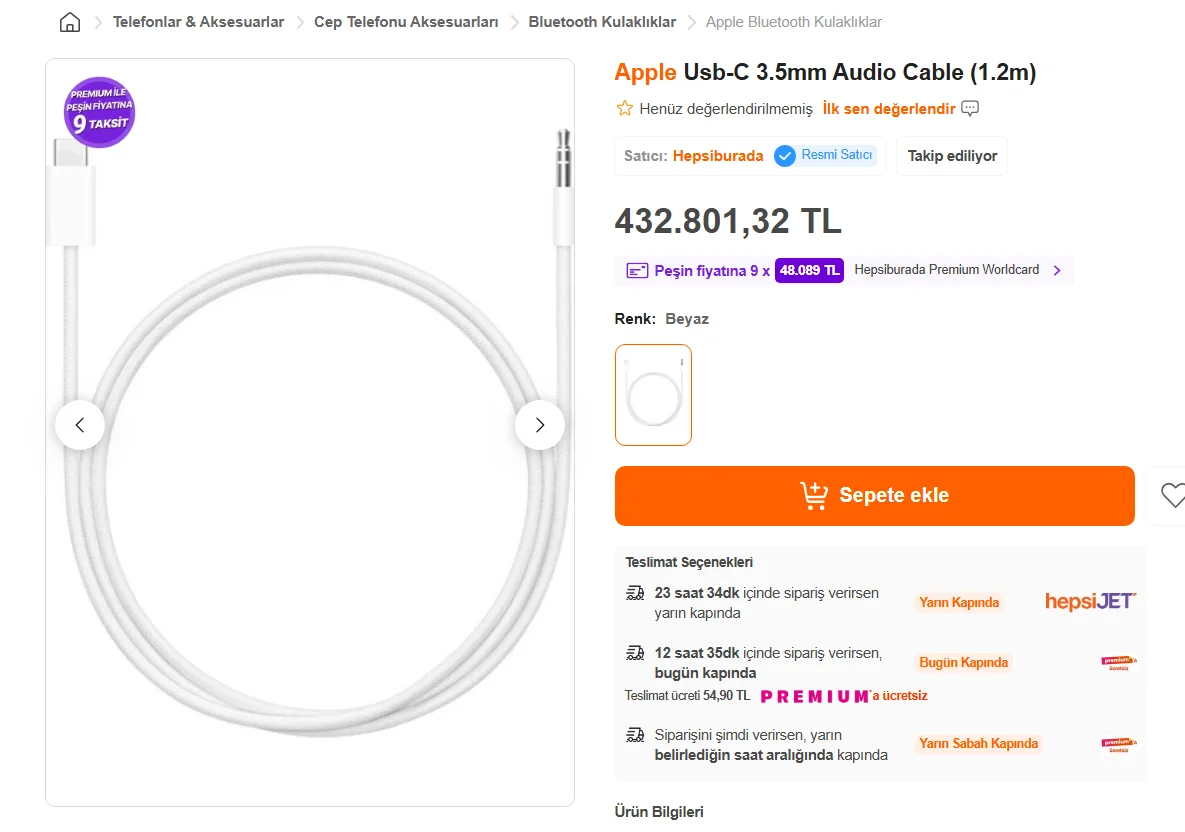Click the star rating icon
The image size is (1185, 832).
pyautogui.click(x=624, y=108)
